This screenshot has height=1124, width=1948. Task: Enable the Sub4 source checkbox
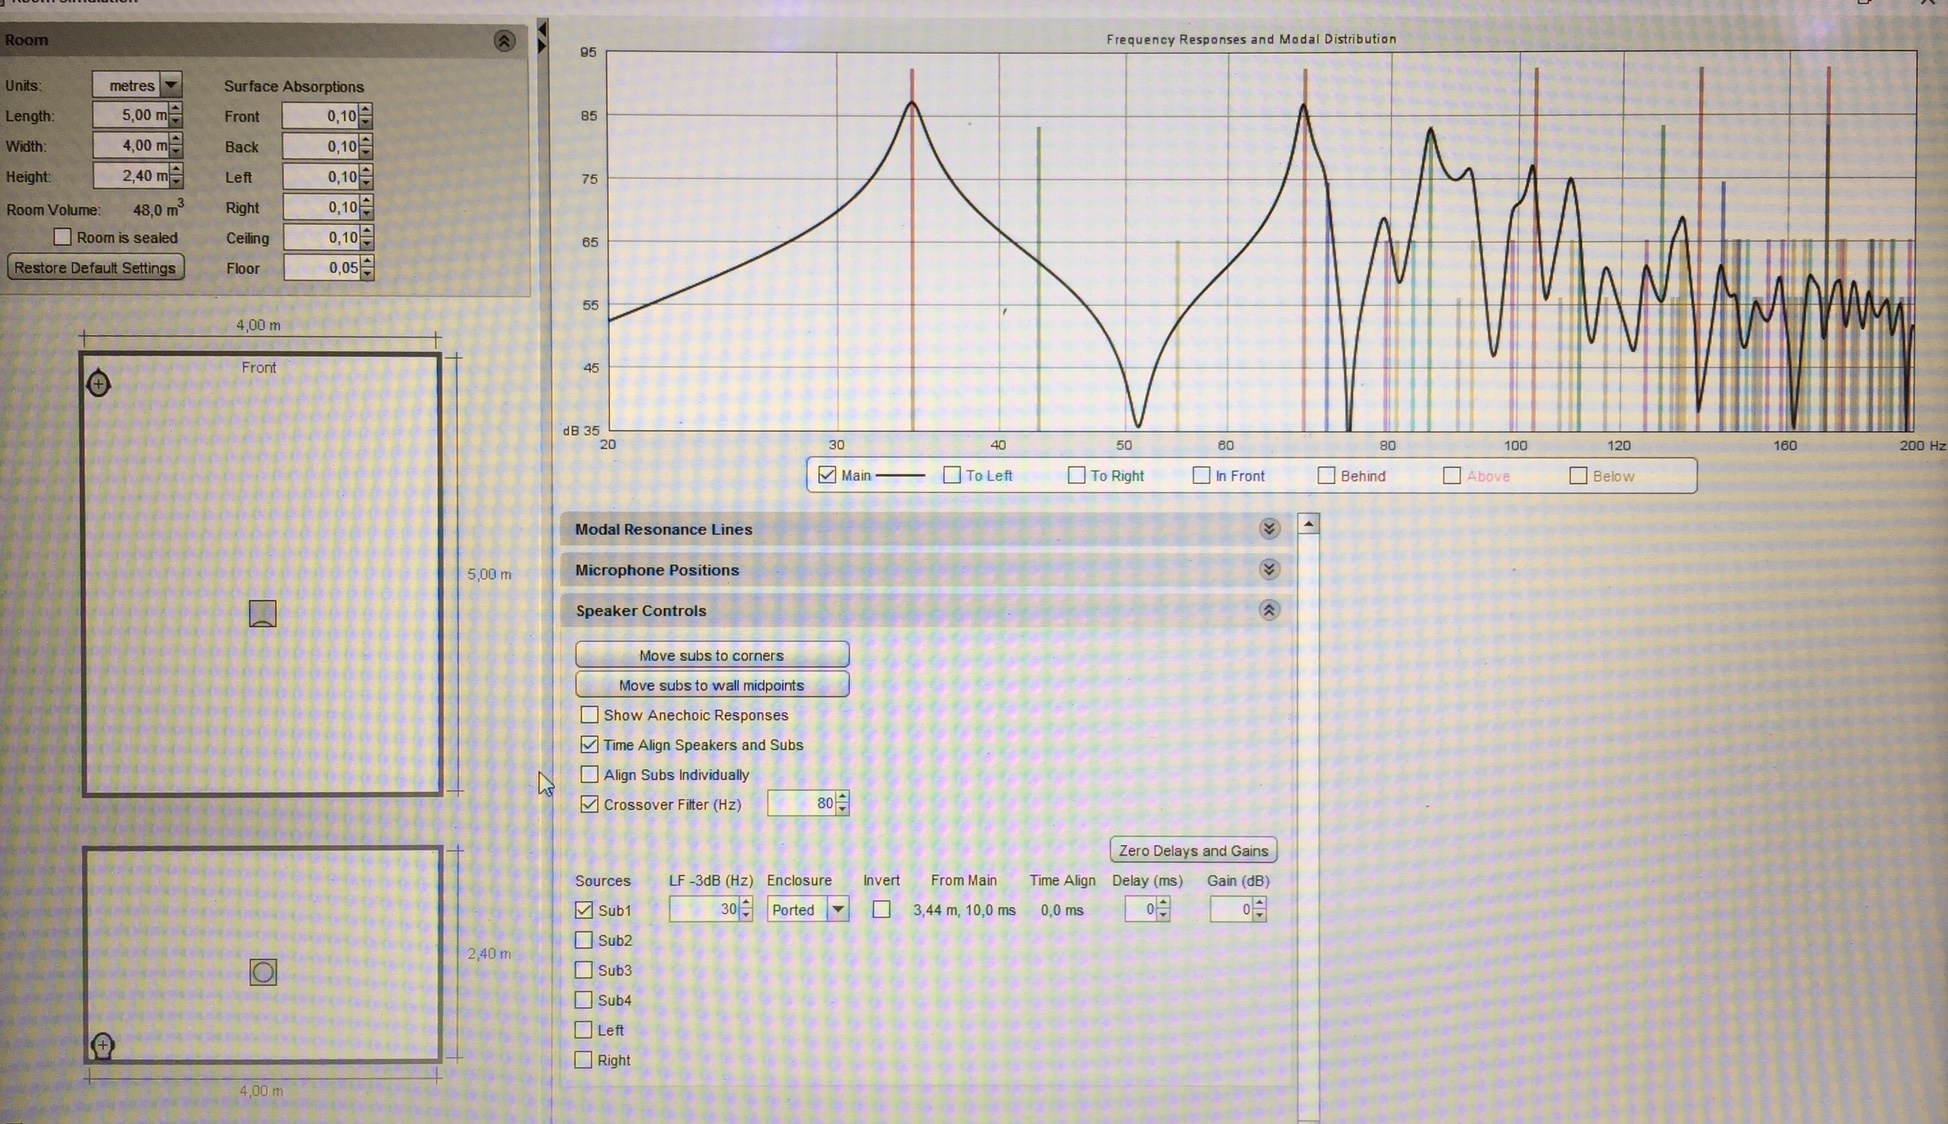point(584,1000)
